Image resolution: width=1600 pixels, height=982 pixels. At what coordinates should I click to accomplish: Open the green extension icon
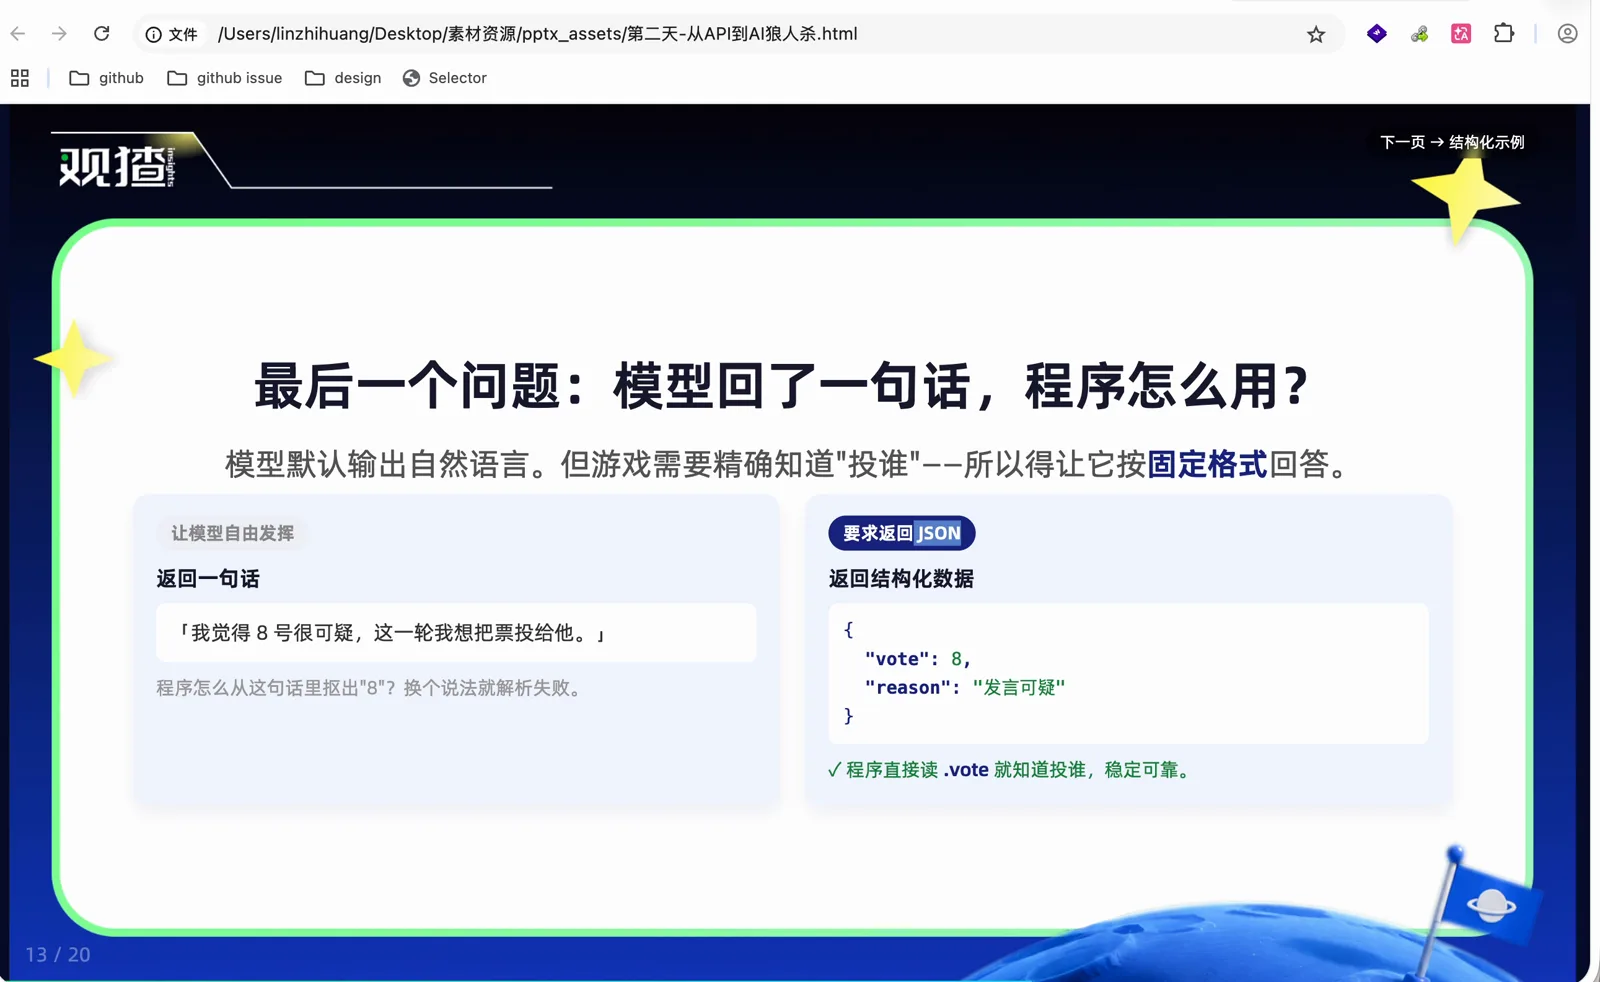pyautogui.click(x=1419, y=34)
